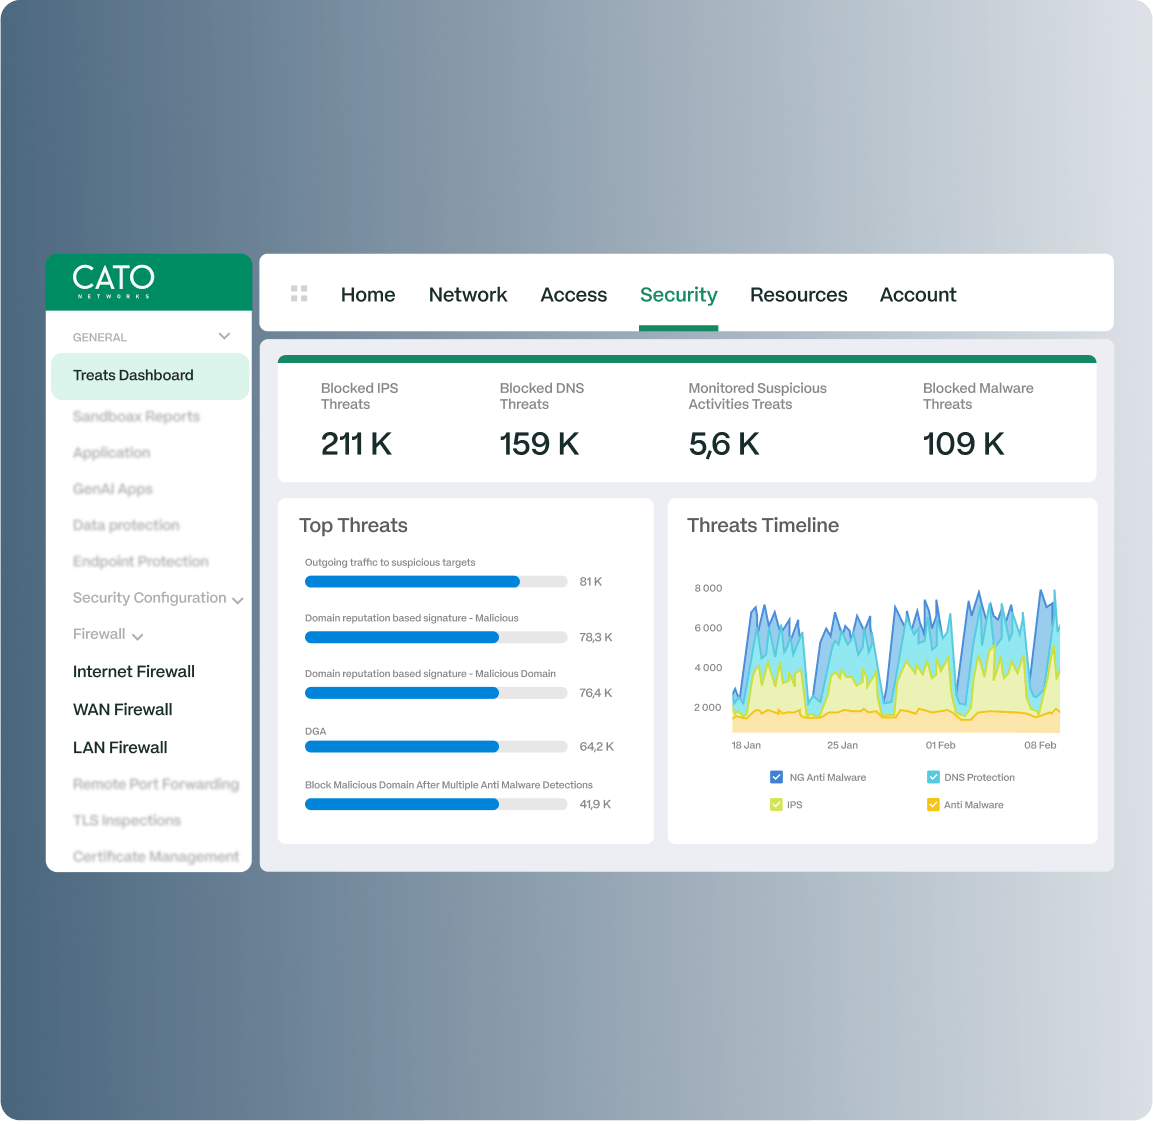Screen dimensions: 1153x1124
Task: Click the Top Threats heading
Action: click(x=353, y=526)
